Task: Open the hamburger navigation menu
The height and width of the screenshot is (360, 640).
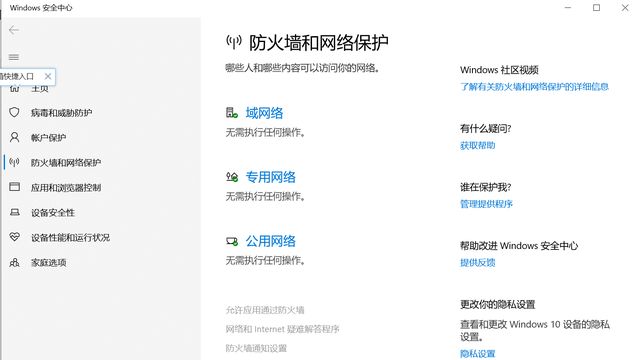Action: click(14, 57)
